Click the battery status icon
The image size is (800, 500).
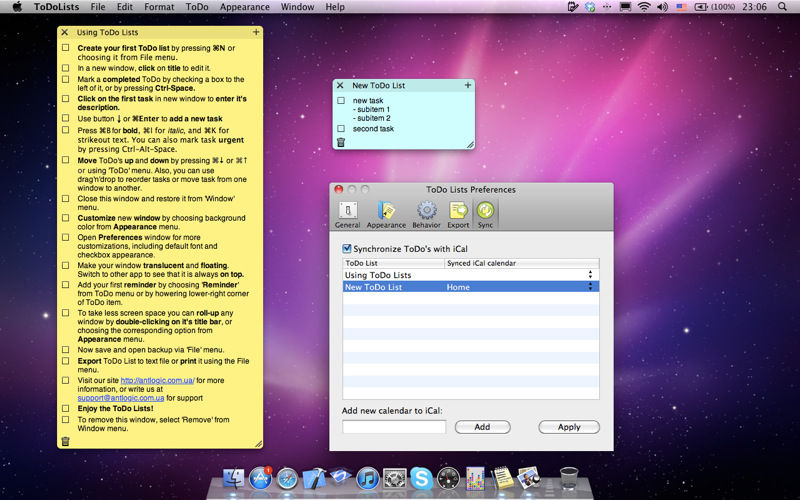[701, 7]
